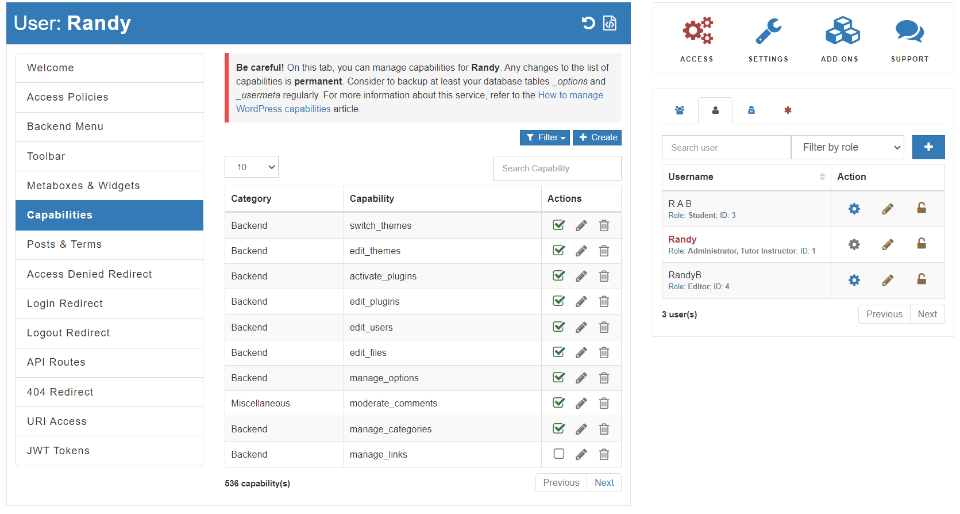960x514 pixels.
Task: Click the Search Capability input field
Action: [x=557, y=168]
